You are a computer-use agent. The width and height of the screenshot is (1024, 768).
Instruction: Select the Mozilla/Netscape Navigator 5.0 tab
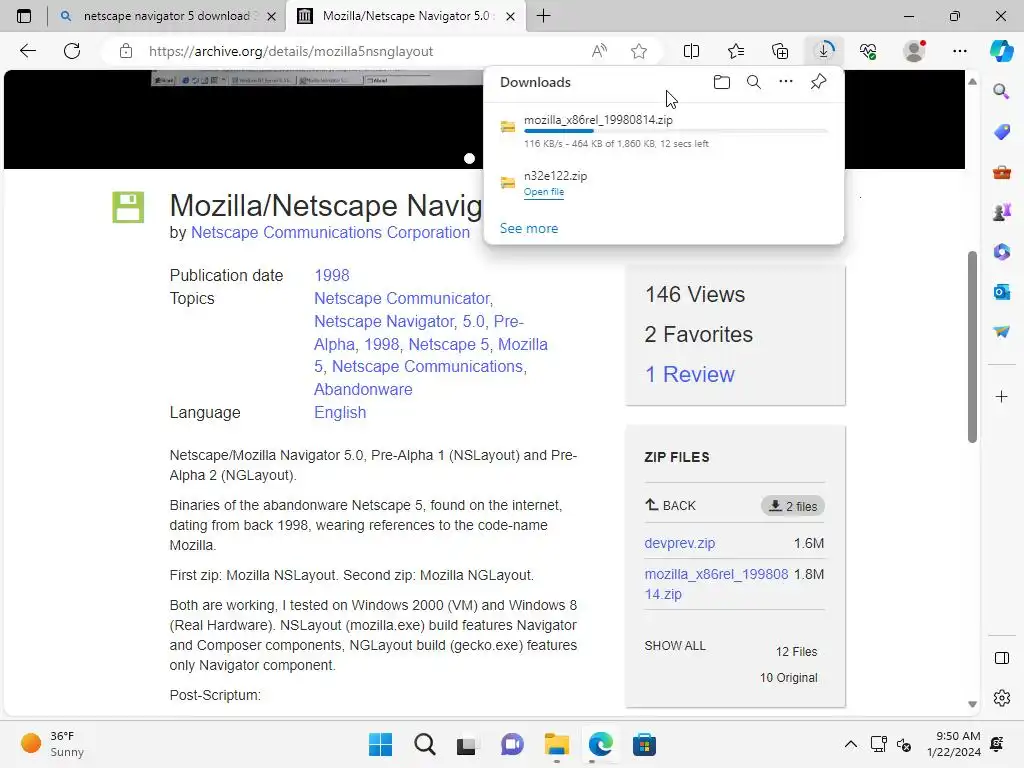[x=406, y=16]
